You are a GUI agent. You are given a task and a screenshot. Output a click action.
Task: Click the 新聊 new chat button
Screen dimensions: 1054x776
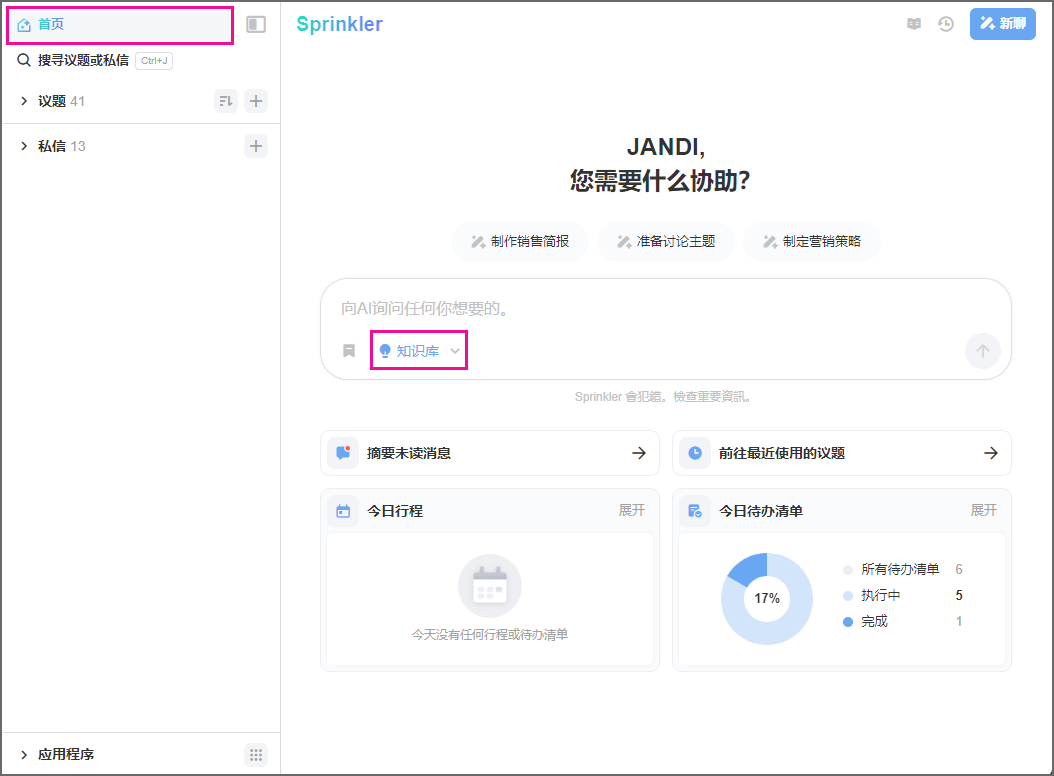[1002, 24]
